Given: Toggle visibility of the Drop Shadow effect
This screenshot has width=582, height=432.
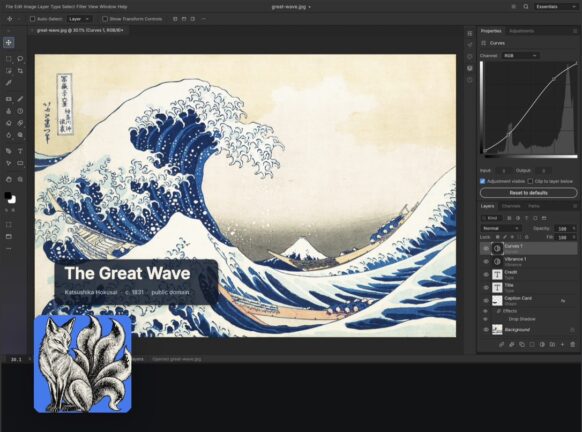Looking at the screenshot, I should pyautogui.click(x=485, y=319).
